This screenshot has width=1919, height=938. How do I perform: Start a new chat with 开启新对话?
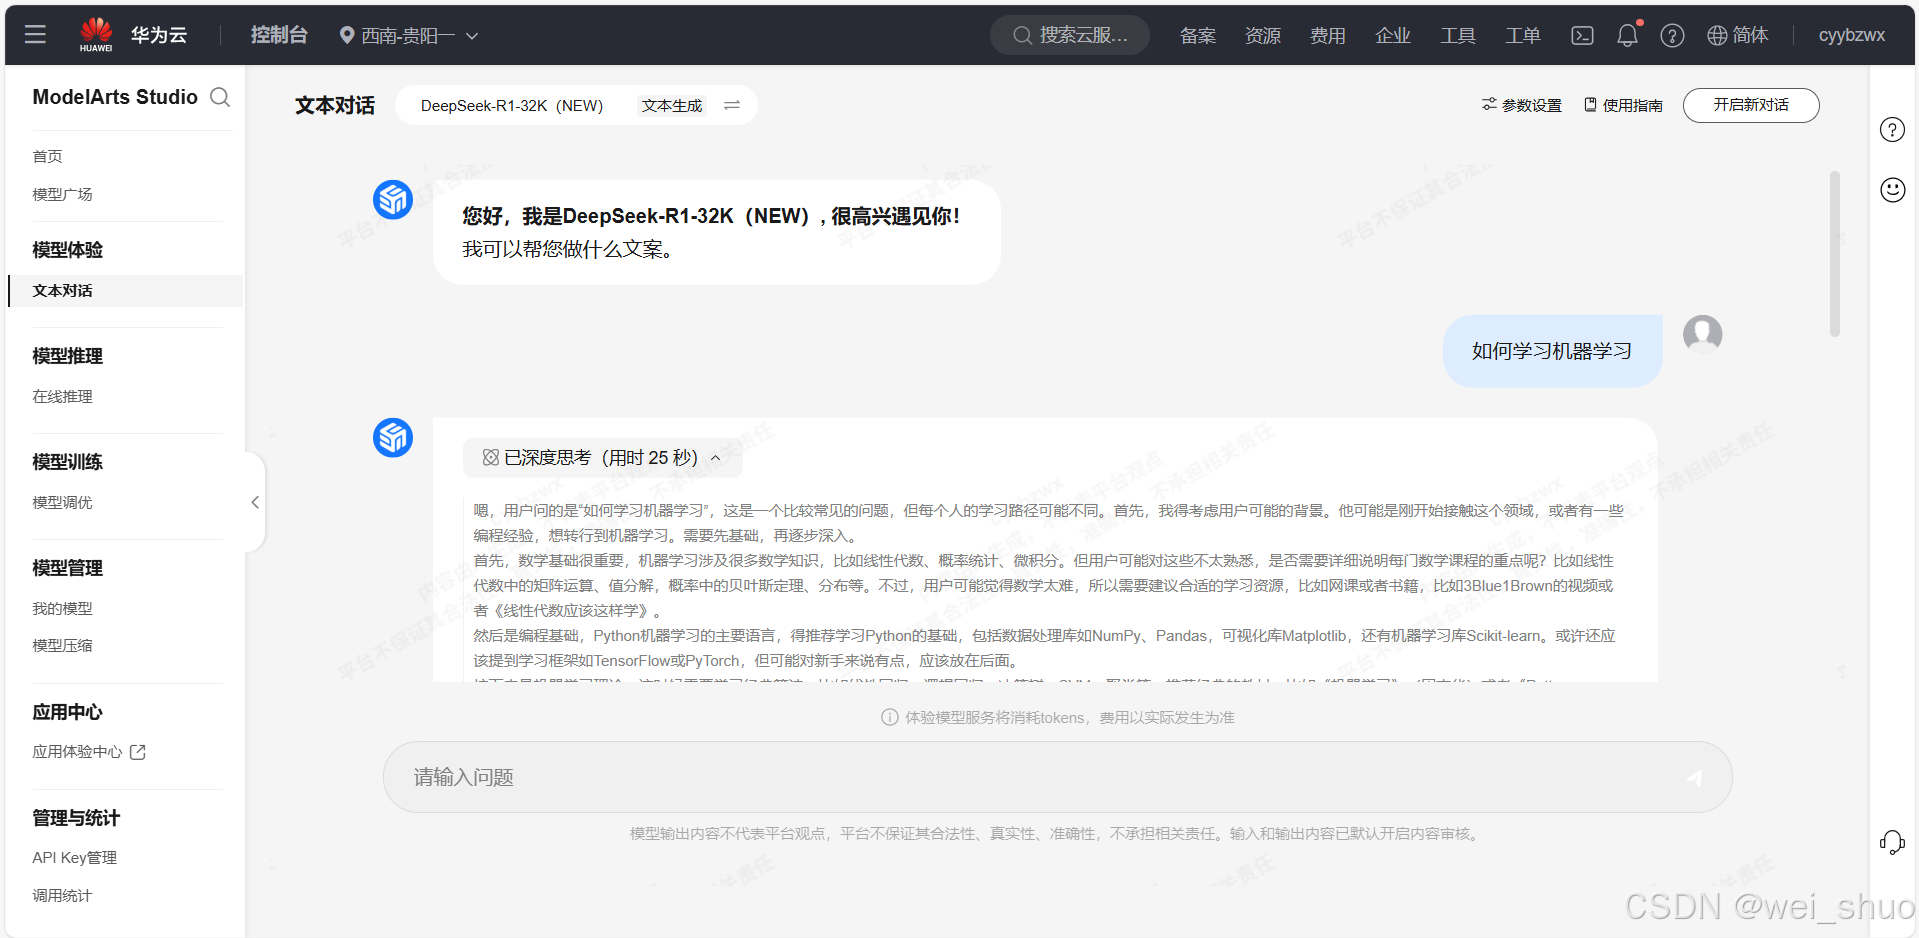click(1751, 105)
